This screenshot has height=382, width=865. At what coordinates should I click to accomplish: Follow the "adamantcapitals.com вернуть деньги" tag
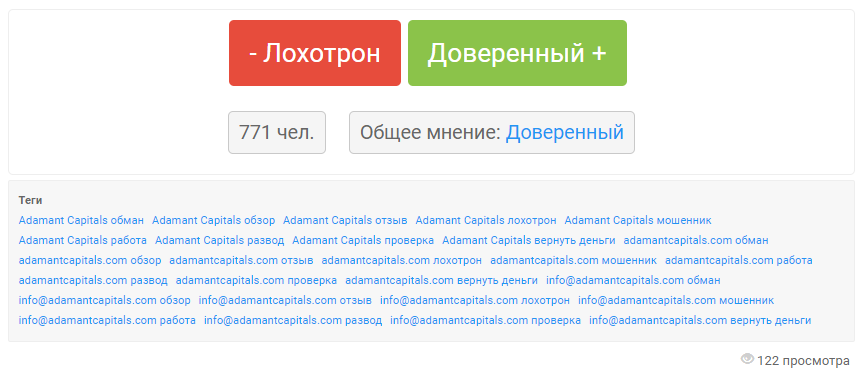441,280
